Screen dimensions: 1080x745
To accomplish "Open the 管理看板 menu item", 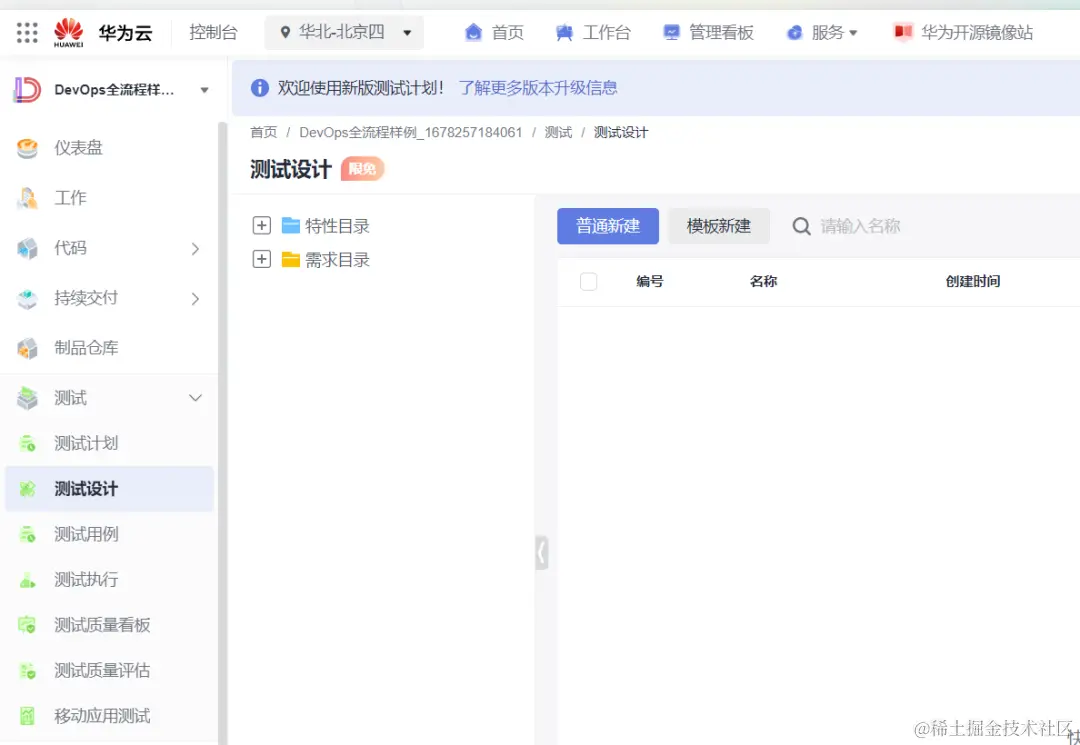I will coord(721,31).
